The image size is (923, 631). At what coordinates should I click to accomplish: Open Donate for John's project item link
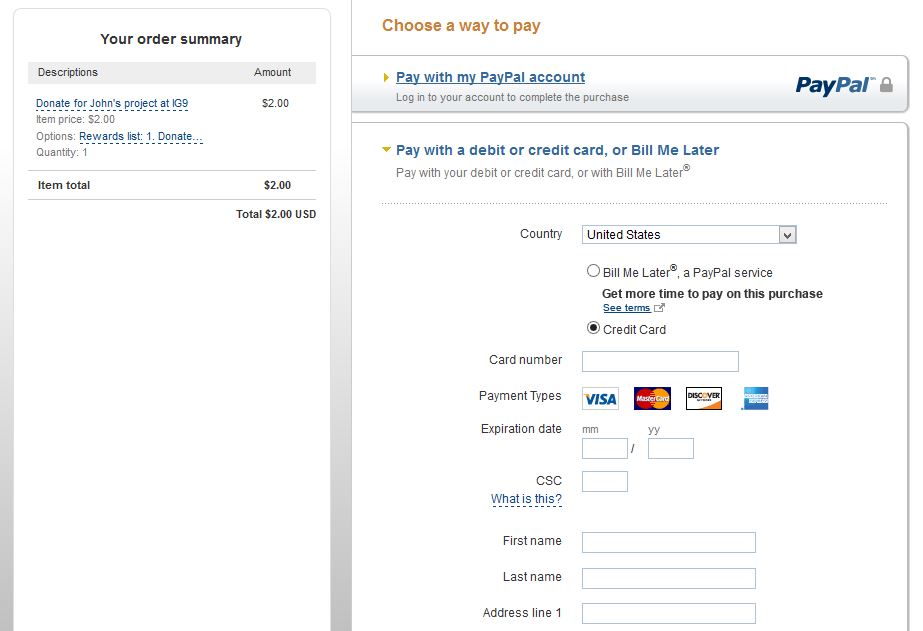click(x=112, y=103)
